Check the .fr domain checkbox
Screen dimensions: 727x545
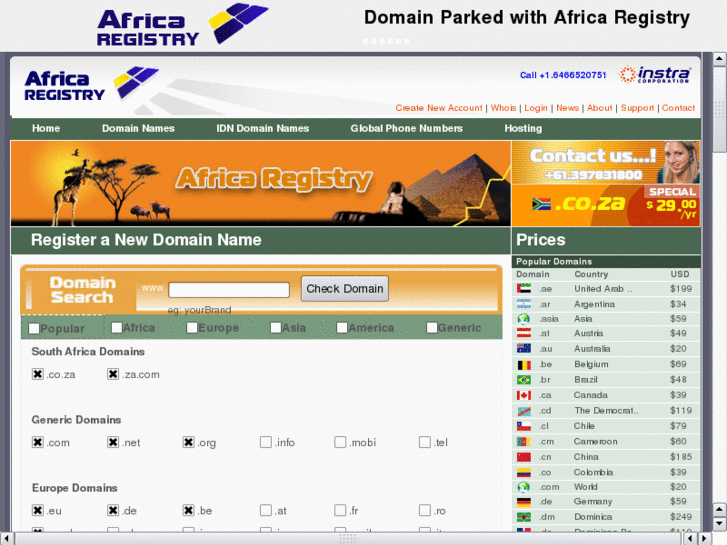click(x=340, y=510)
